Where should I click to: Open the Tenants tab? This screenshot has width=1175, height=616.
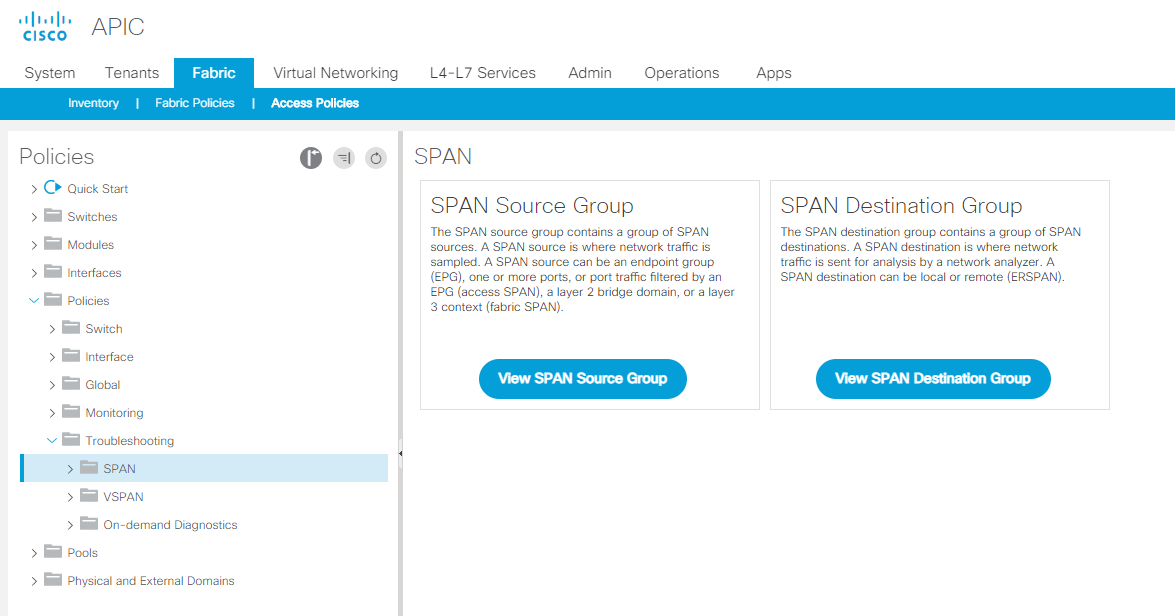coord(132,73)
